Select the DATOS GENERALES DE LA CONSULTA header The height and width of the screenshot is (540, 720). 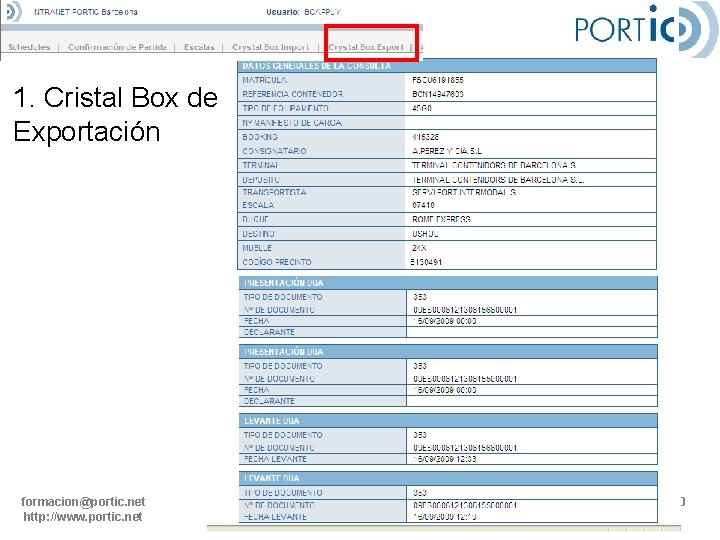[317, 66]
